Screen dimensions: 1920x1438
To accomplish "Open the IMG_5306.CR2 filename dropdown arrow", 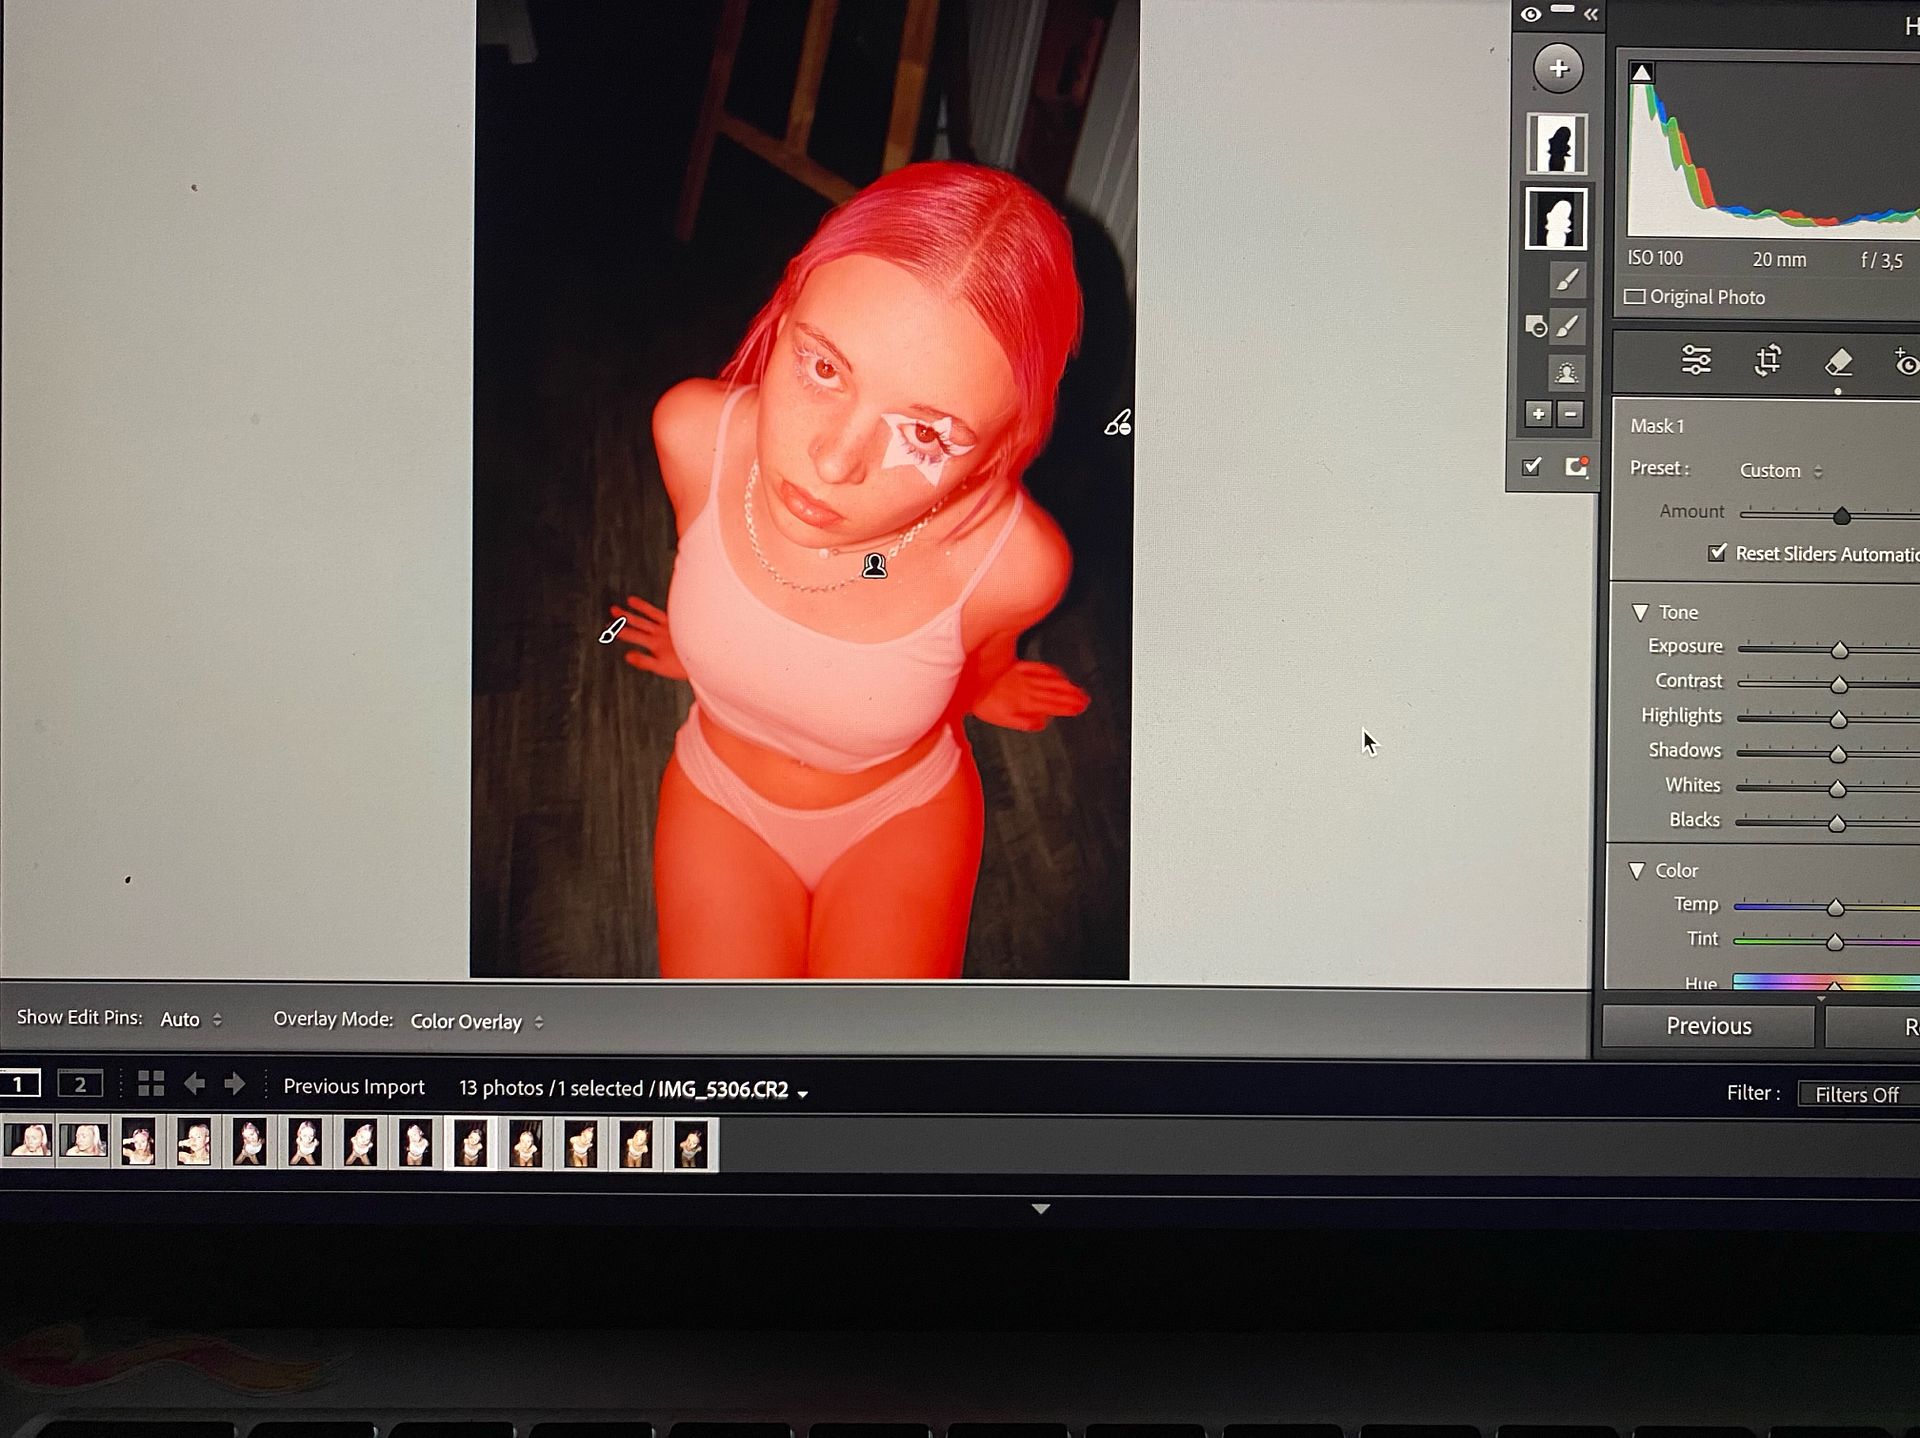I will [x=802, y=1094].
